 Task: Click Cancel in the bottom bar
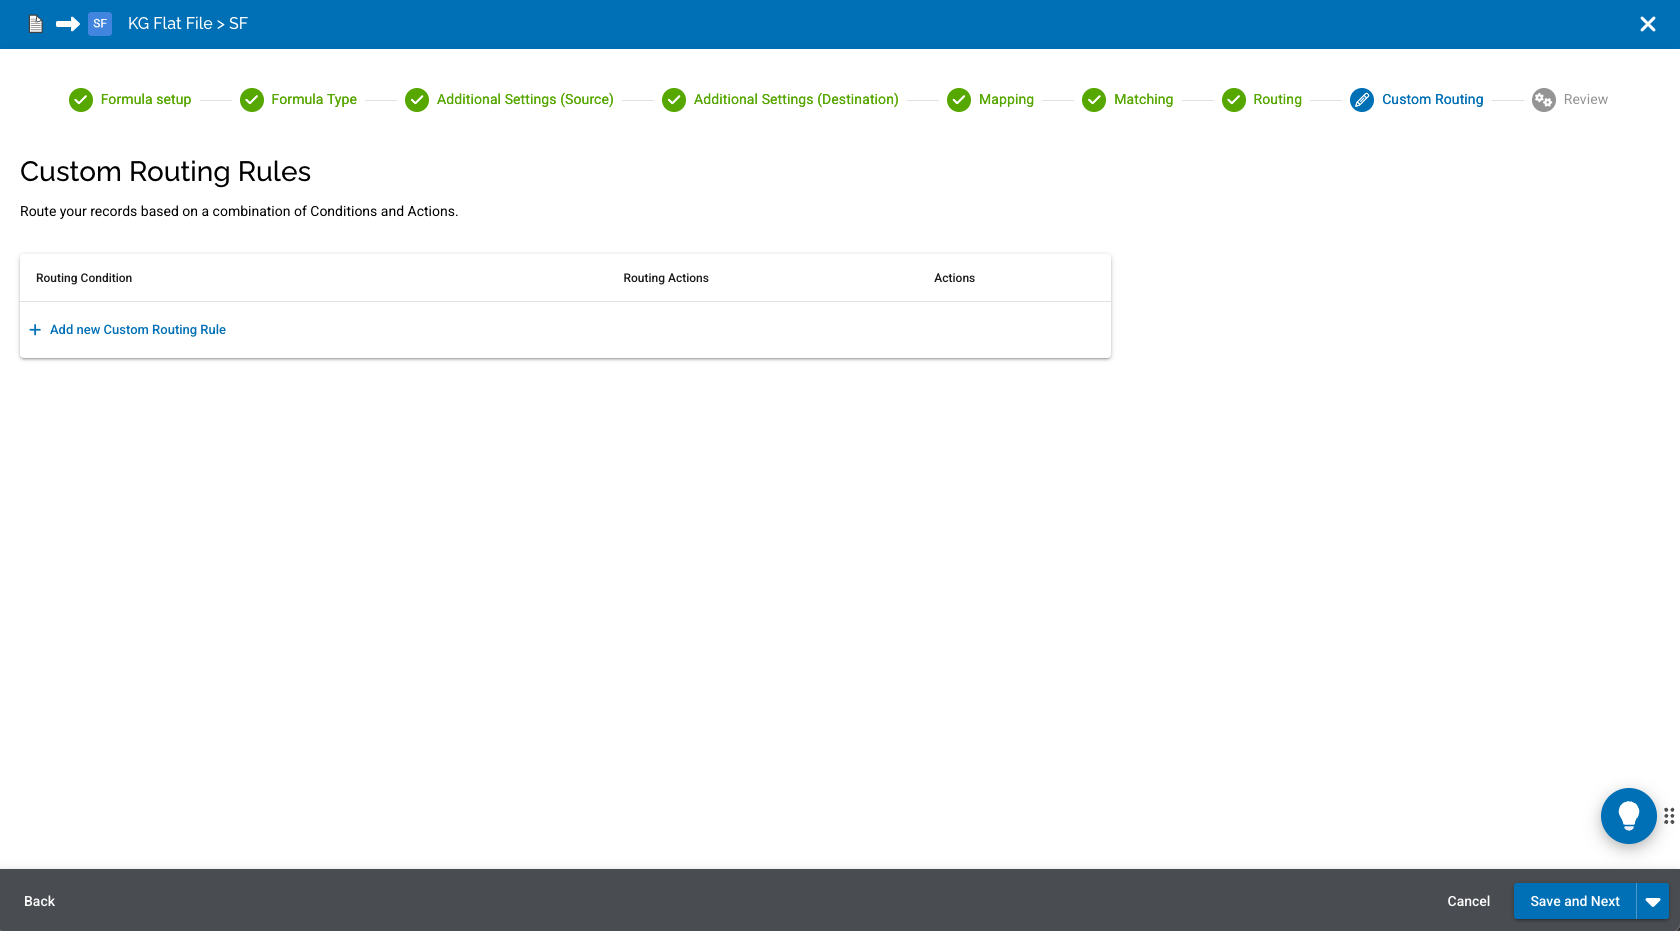[1468, 901]
